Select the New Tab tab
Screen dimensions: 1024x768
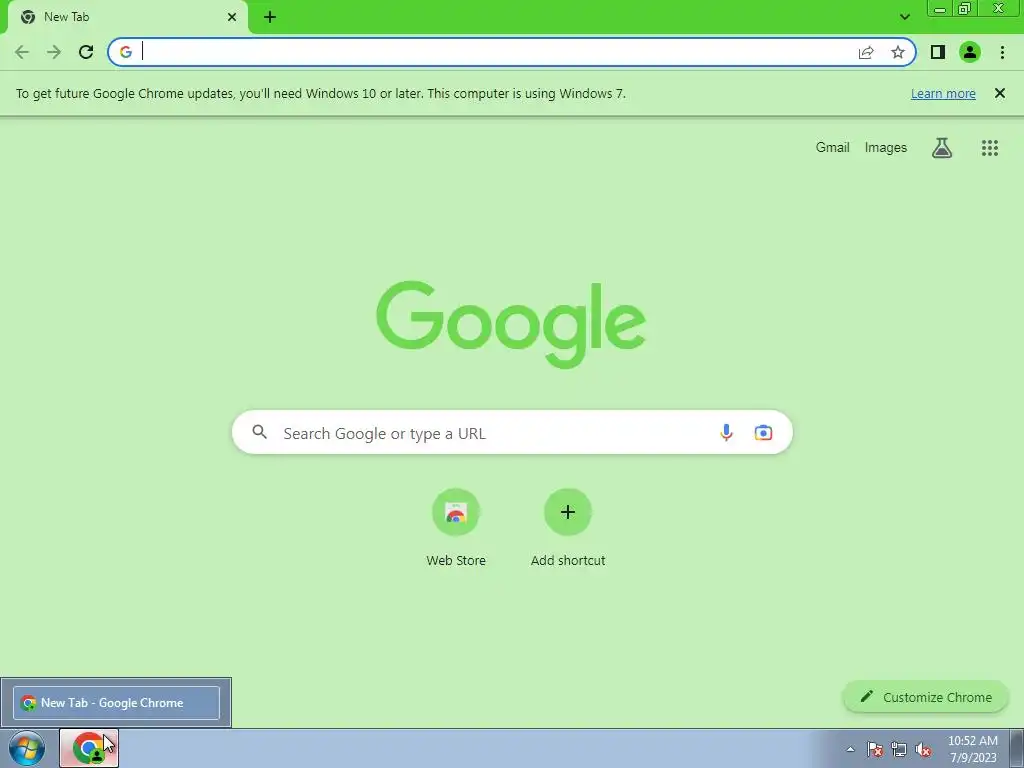tap(127, 17)
